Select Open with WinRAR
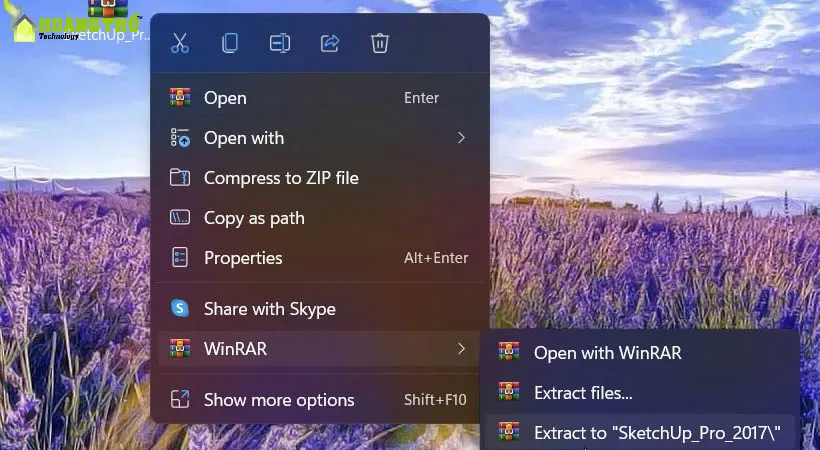The image size is (820, 450). (607, 353)
